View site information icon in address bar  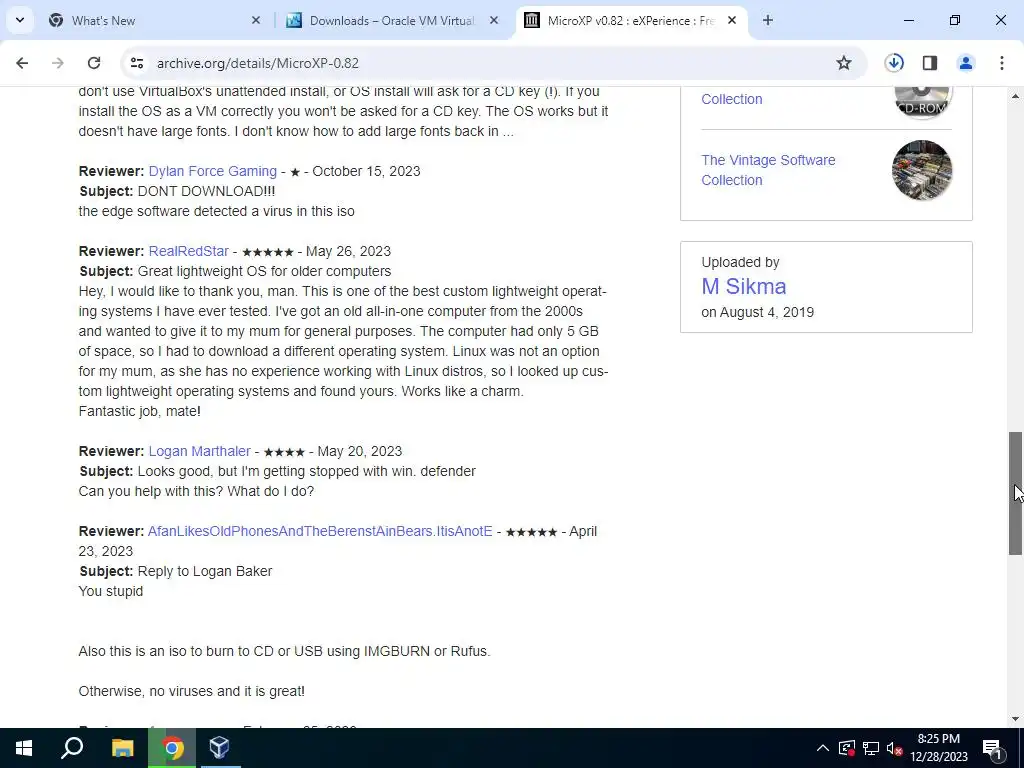click(x=136, y=63)
